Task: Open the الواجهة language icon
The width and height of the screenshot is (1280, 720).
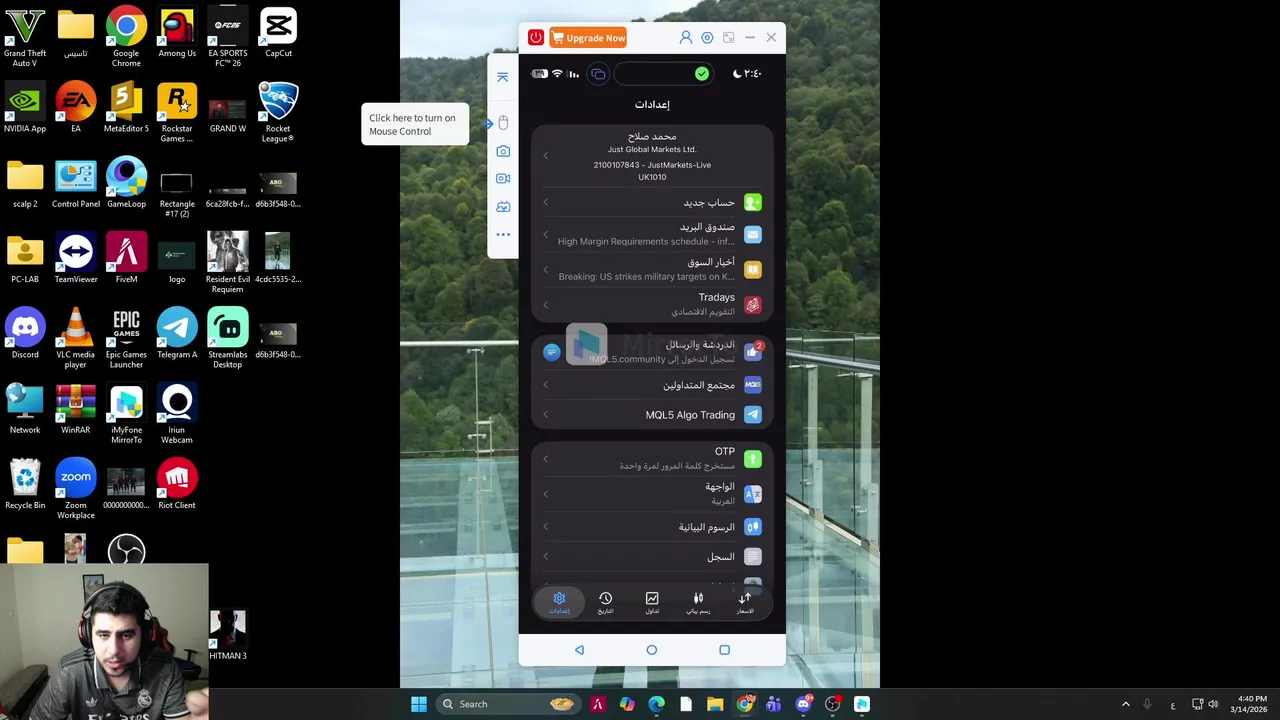Action: 753,494
